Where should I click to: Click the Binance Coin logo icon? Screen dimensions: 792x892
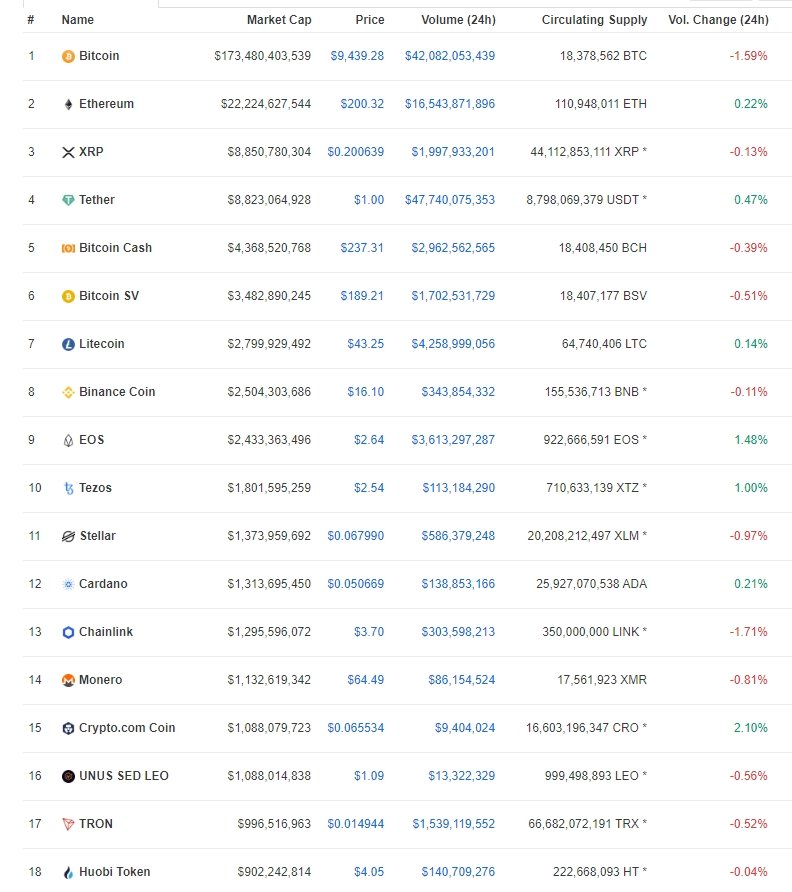[68, 392]
